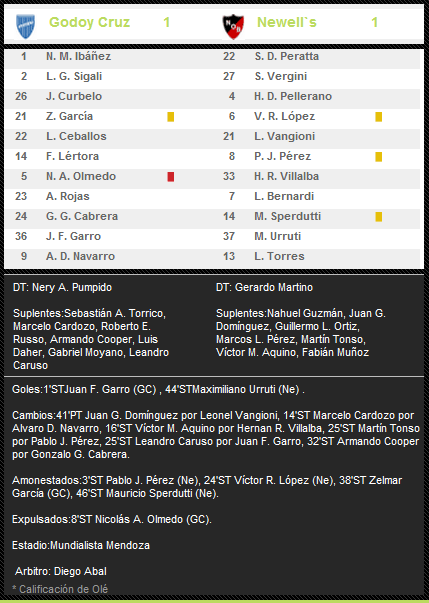The width and height of the screenshot is (429, 603).
Task: Open the Newell's team name
Action: (287, 22)
